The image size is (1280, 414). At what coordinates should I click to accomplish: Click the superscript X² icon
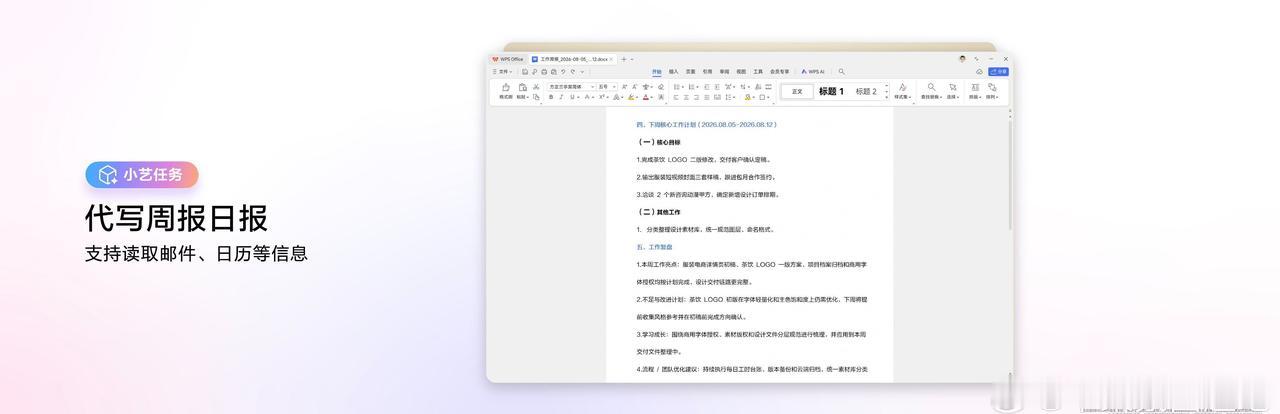tap(602, 97)
